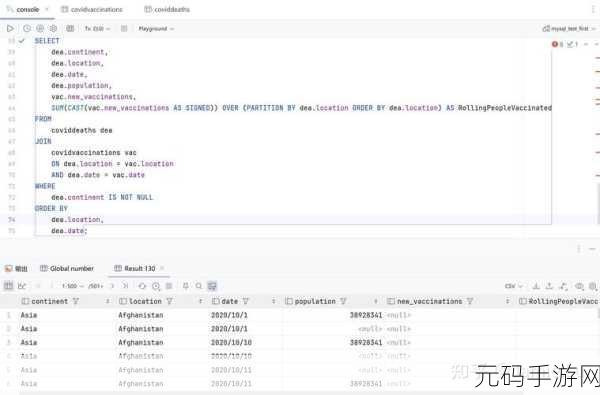Click the auto-refresh timer icon in results toolbar
Screen dimensions: 600x395
(x=156, y=286)
